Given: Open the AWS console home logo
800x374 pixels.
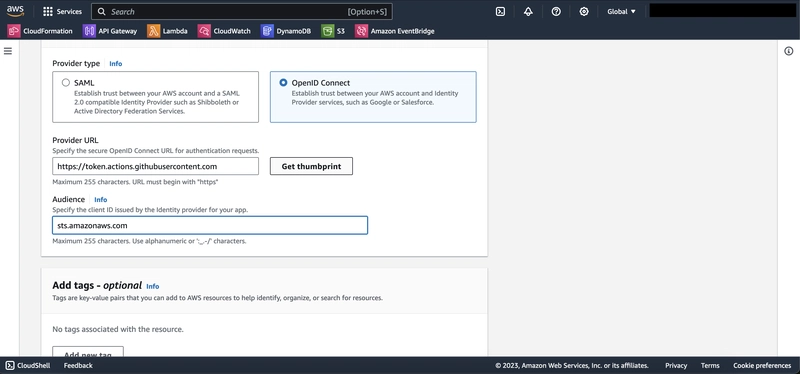Looking at the screenshot, I should point(15,11).
